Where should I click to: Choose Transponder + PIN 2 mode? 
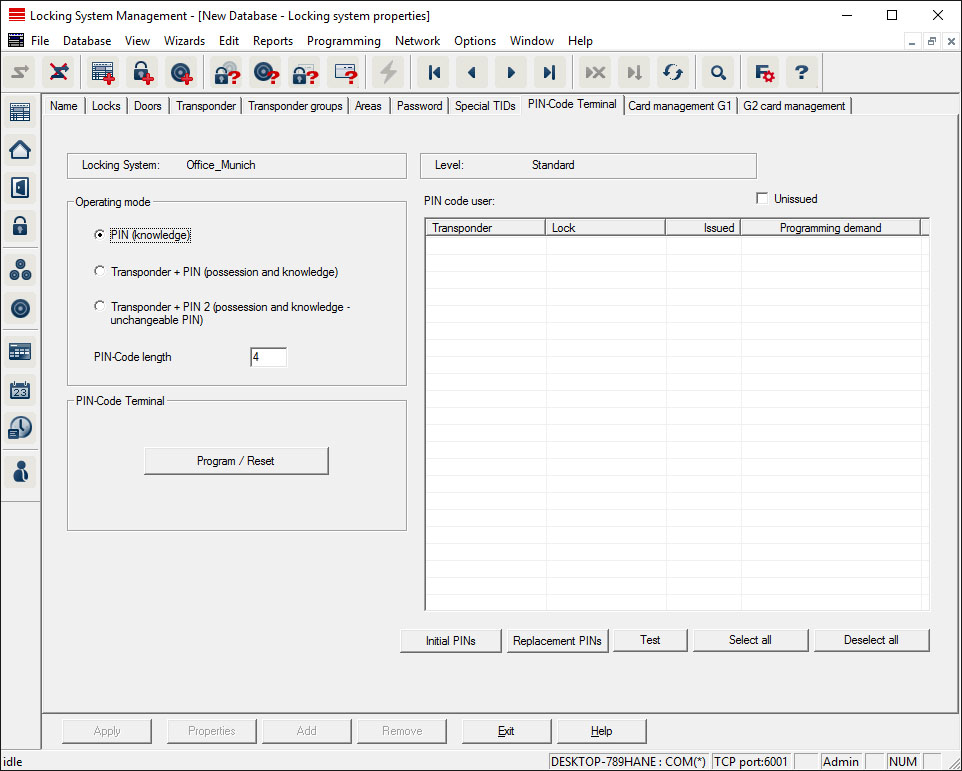[99, 306]
